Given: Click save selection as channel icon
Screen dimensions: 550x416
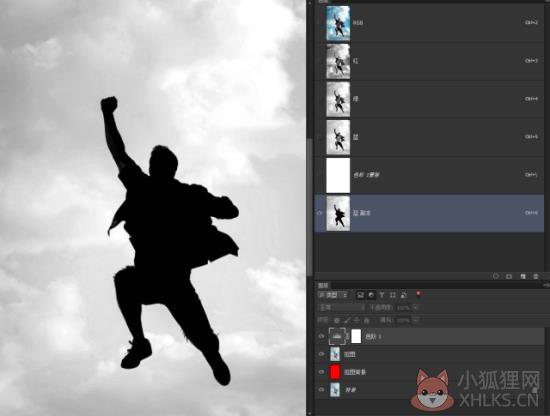Looking at the screenshot, I should click(509, 276).
